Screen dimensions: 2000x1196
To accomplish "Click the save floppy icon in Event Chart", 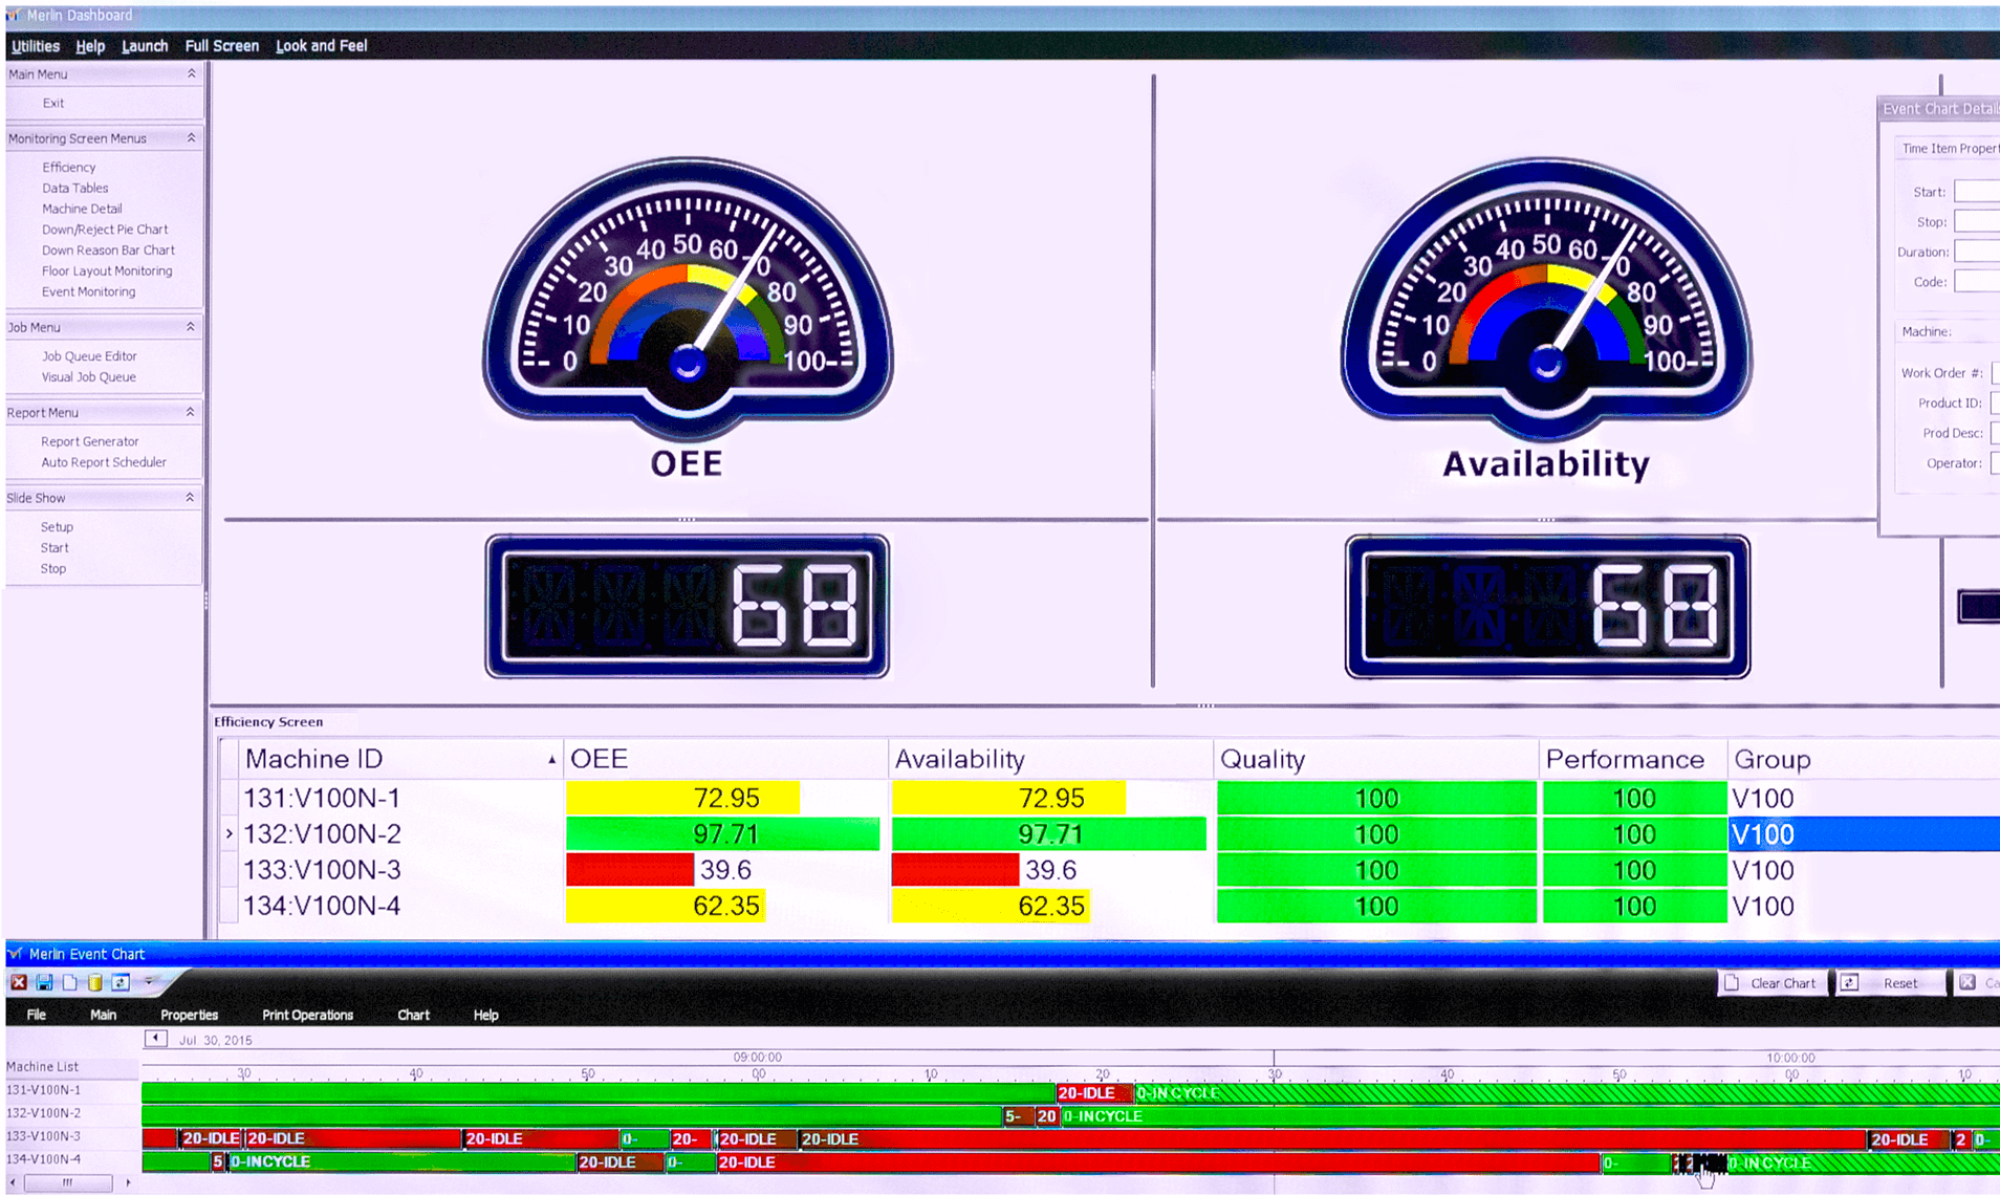I will click(44, 983).
